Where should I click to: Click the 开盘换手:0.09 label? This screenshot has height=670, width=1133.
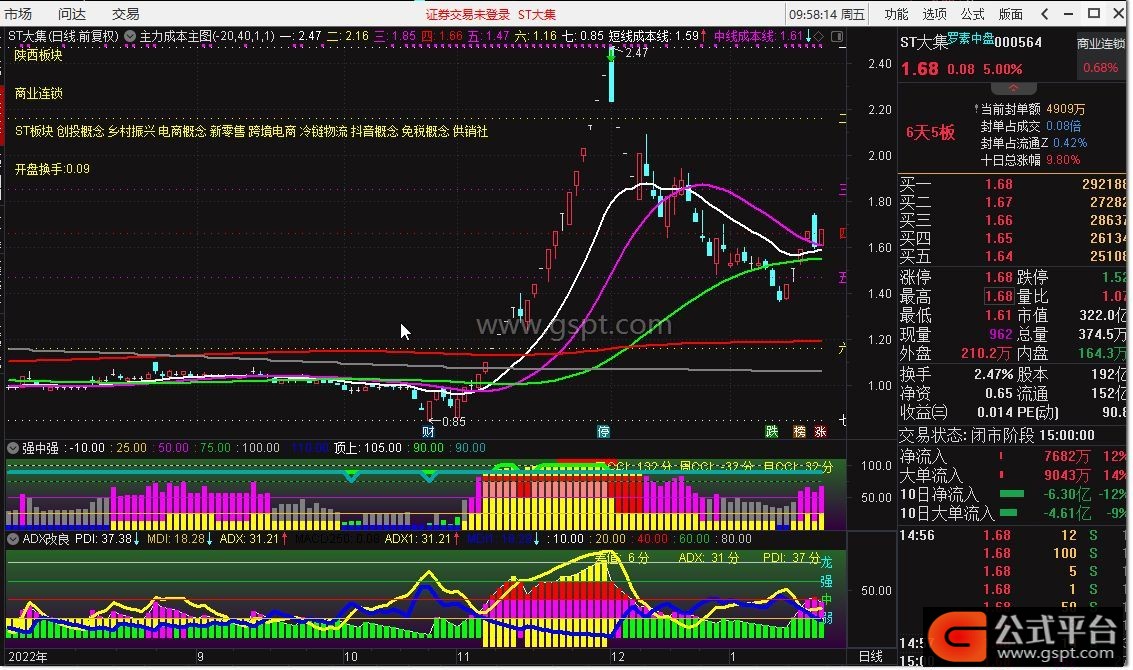[x=52, y=169]
